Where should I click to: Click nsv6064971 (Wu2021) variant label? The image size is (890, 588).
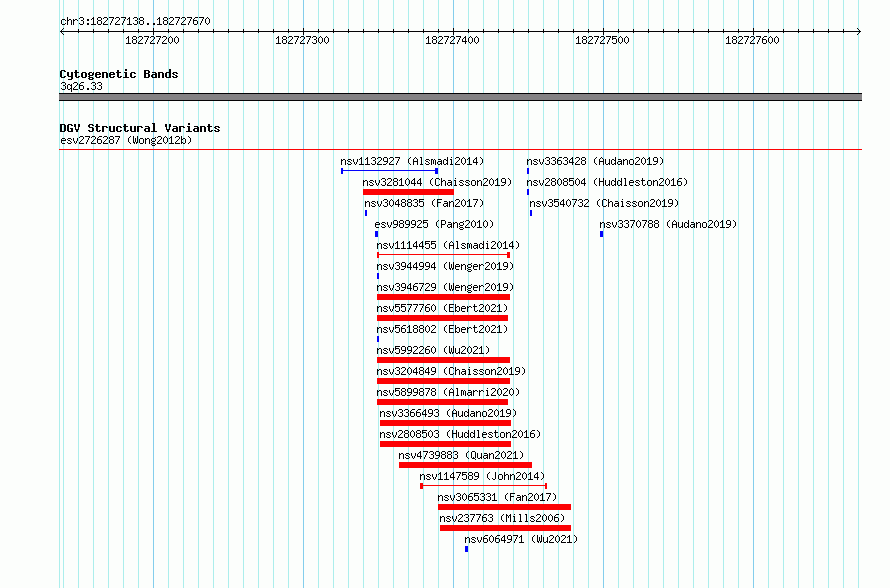521,539
